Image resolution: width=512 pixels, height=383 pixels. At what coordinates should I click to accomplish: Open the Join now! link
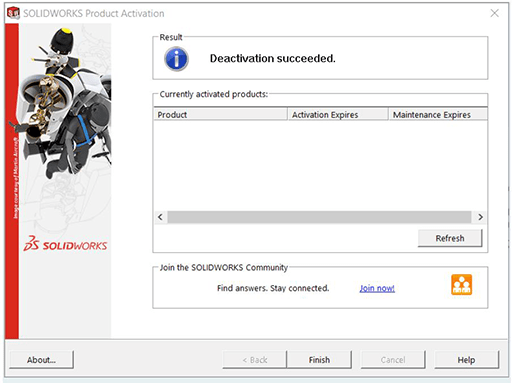click(x=377, y=288)
